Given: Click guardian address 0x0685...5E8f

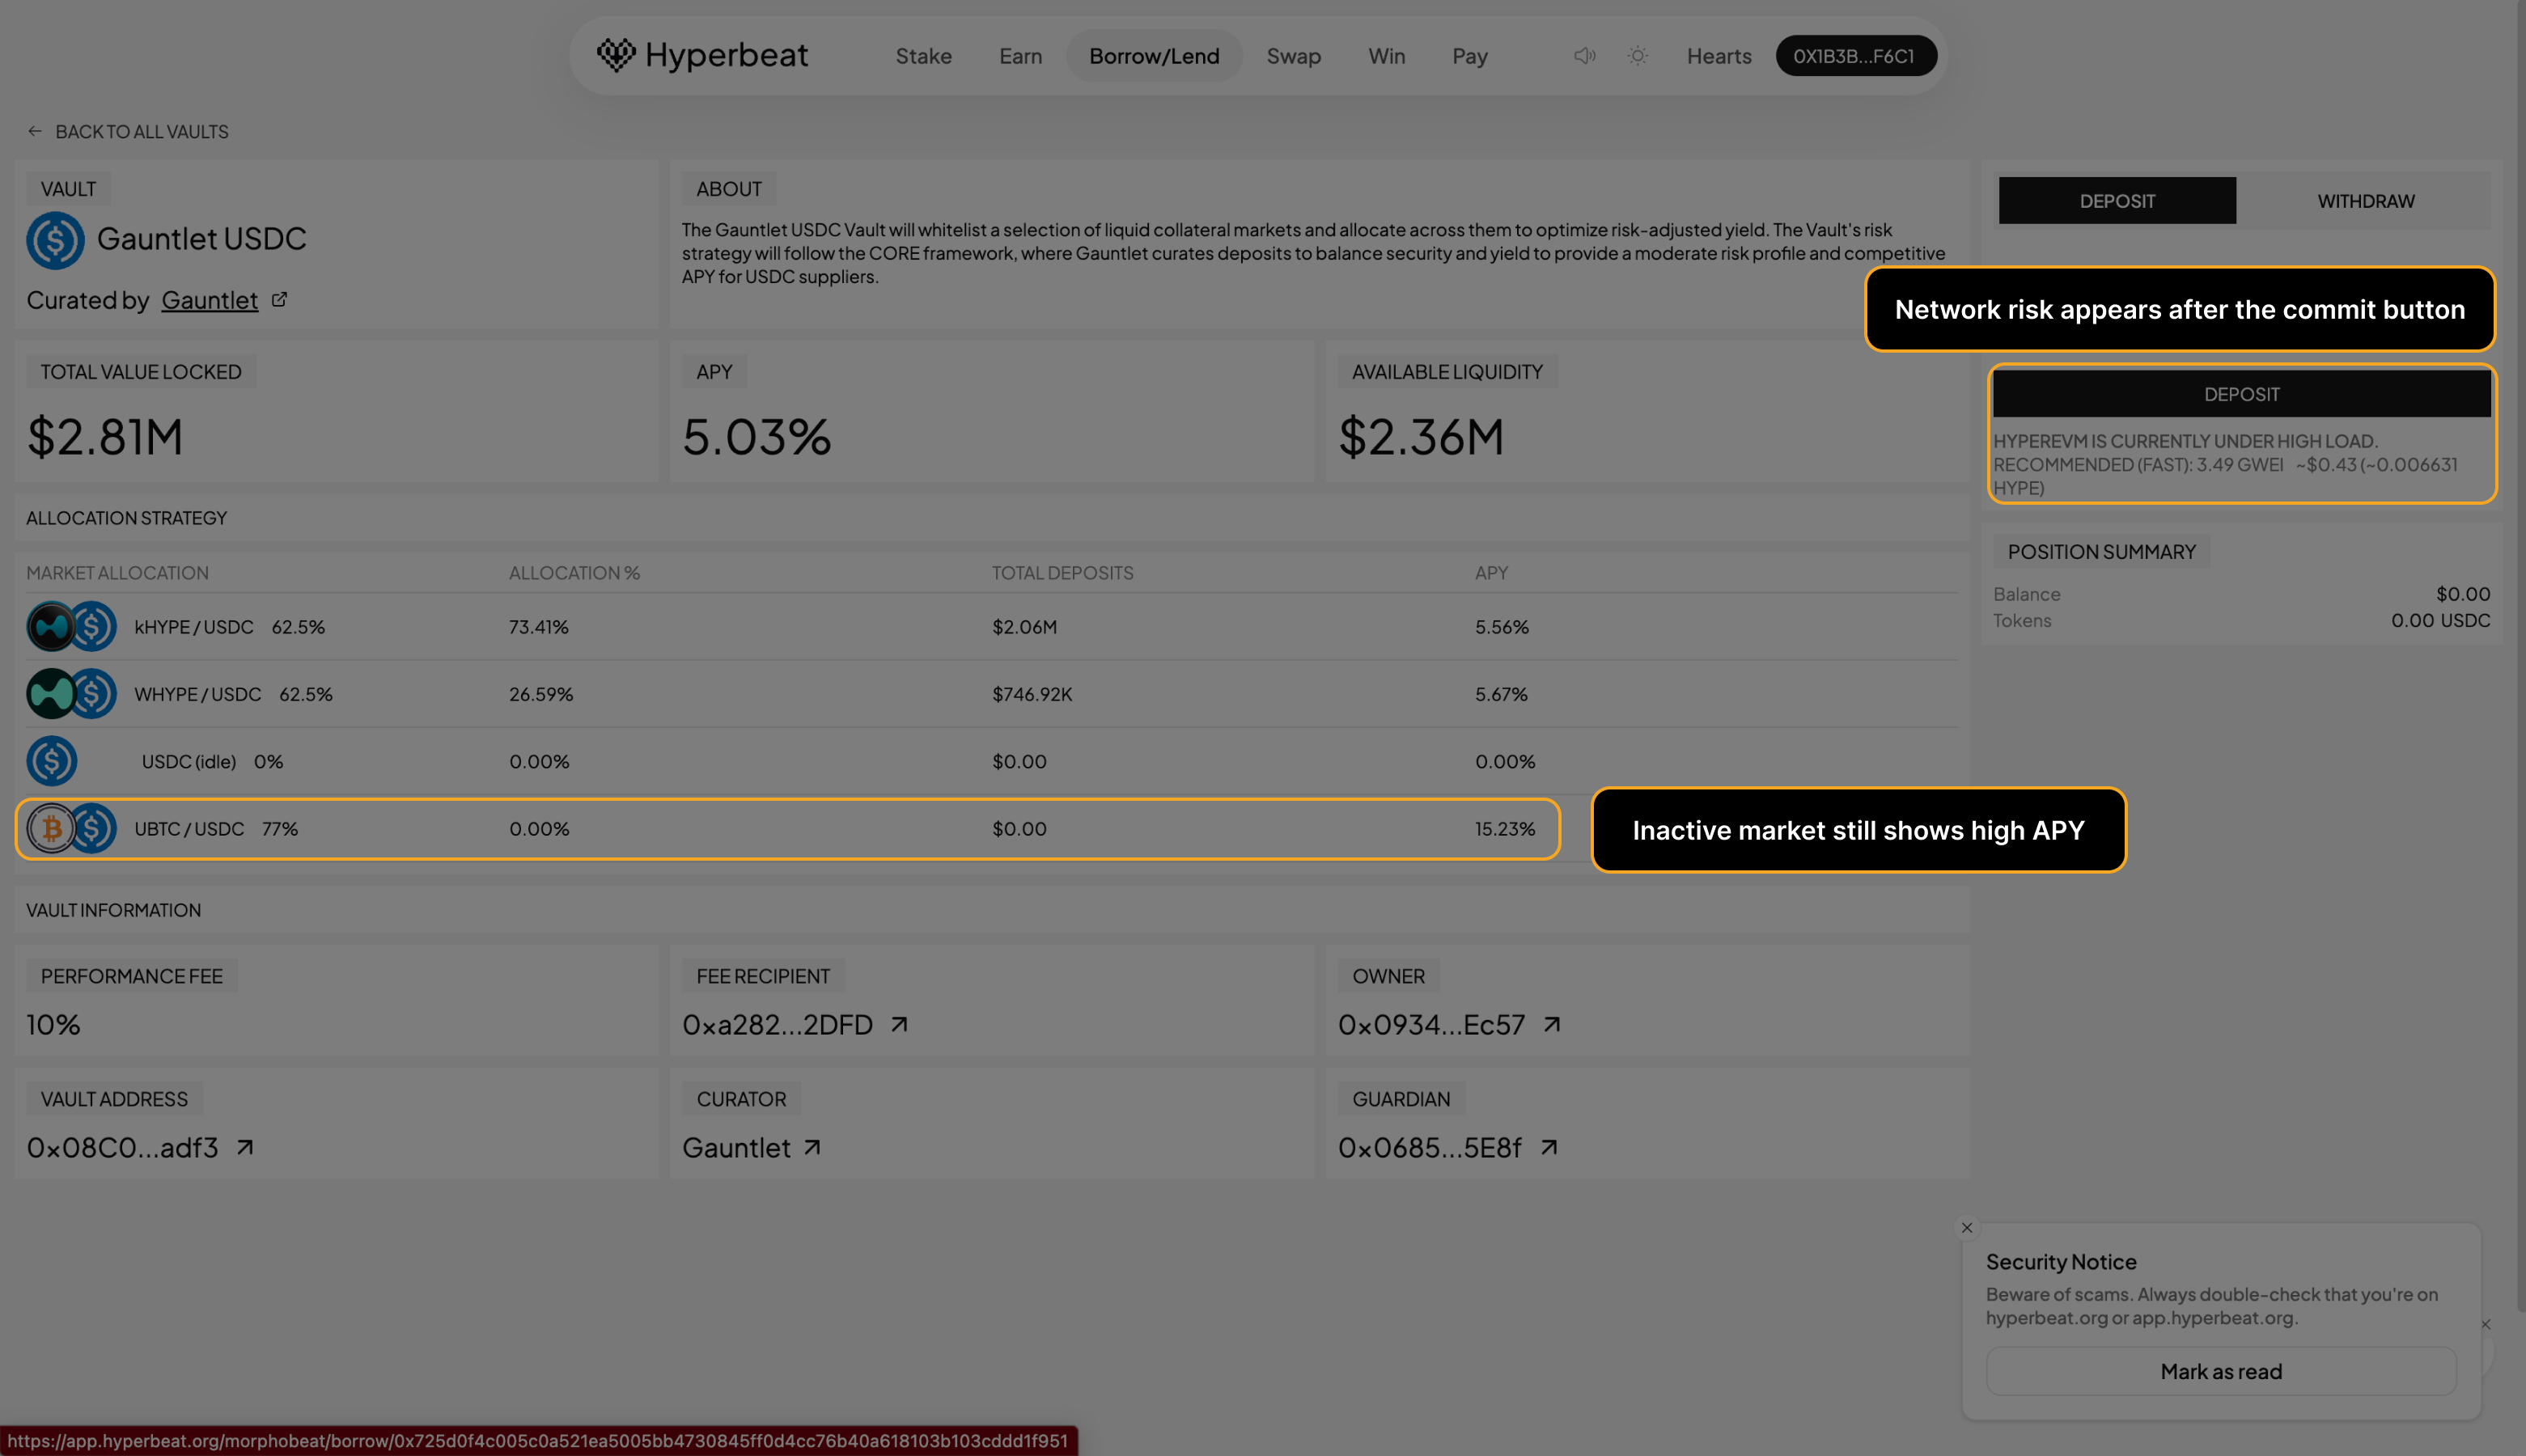Looking at the screenshot, I should [1430, 1147].
